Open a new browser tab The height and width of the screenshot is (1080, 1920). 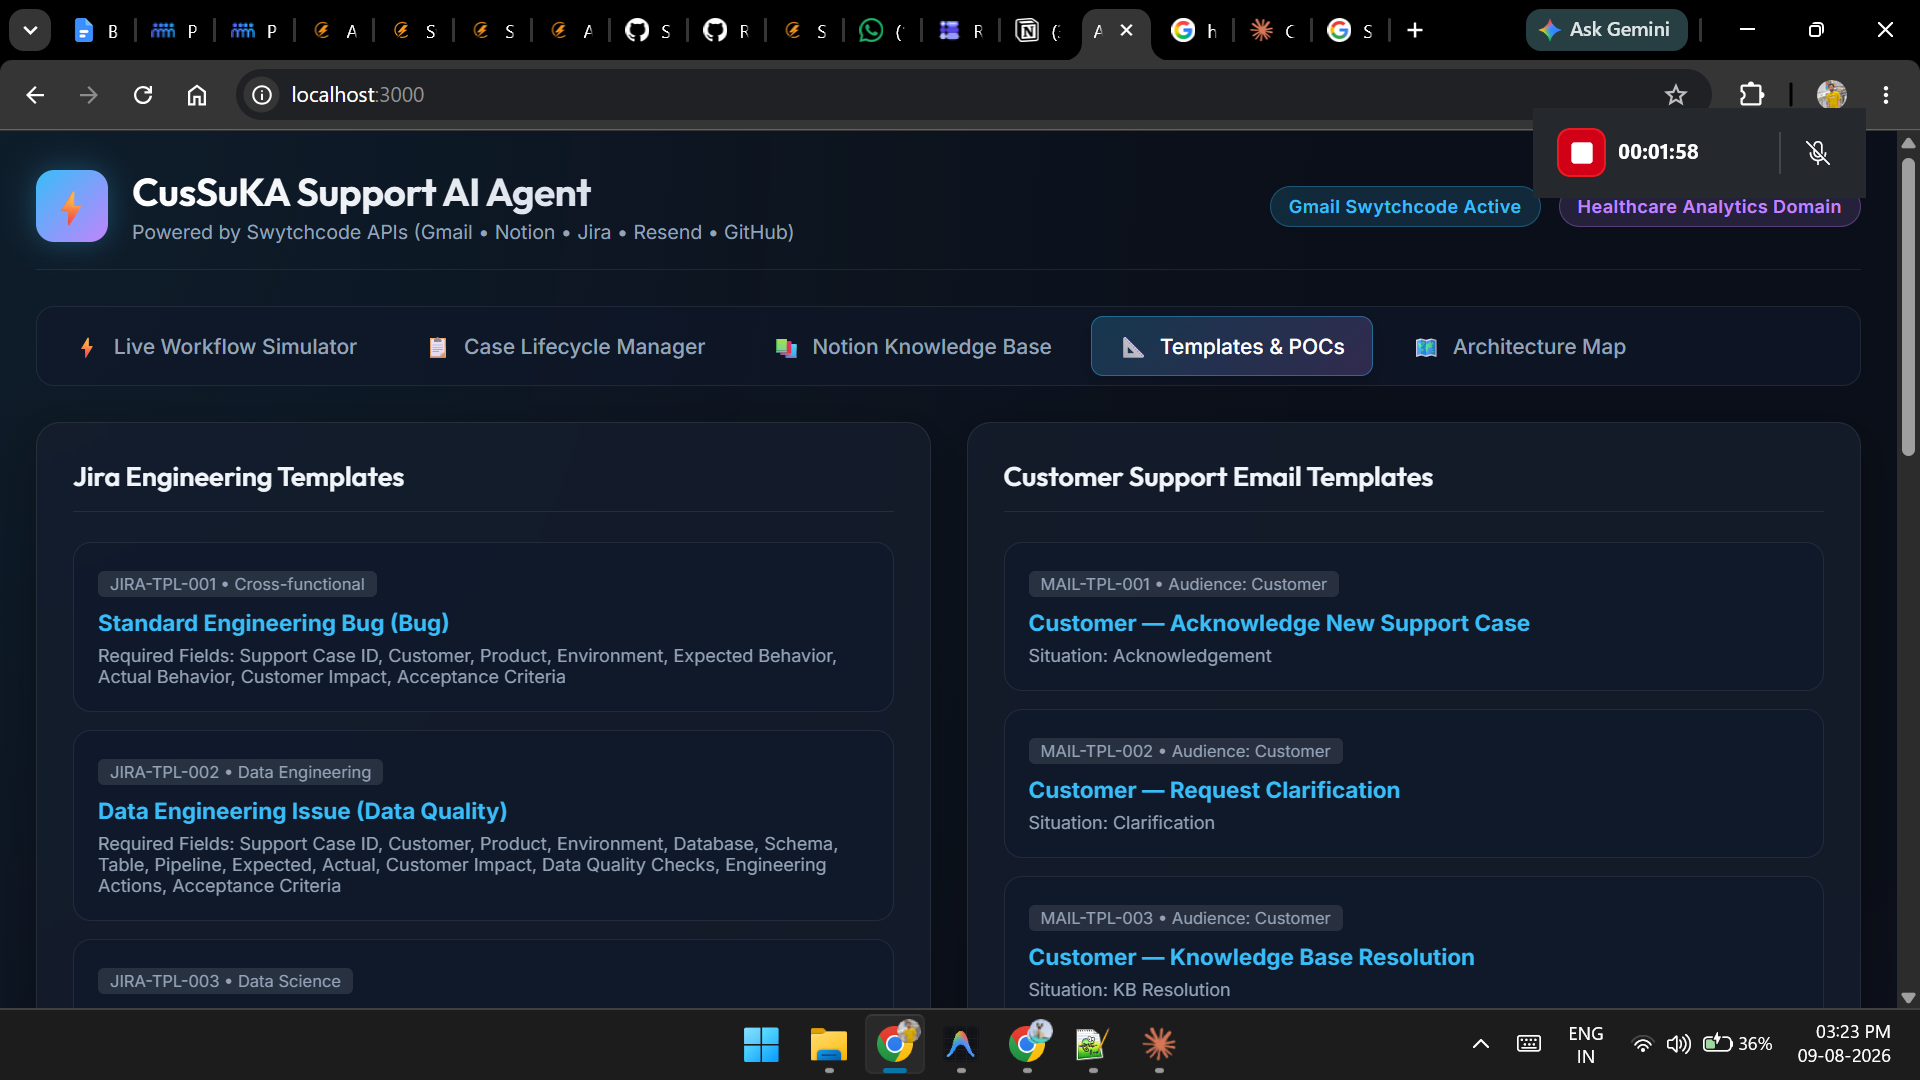click(x=1415, y=30)
